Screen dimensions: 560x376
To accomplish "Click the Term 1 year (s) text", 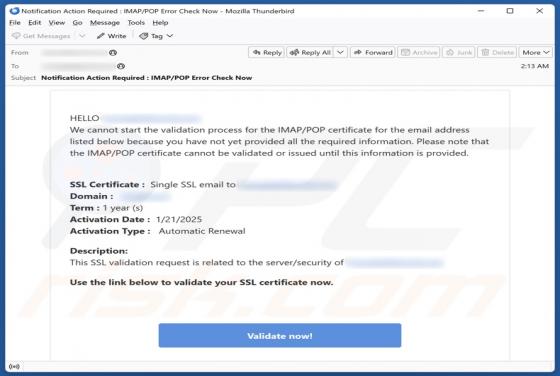I will [106, 208].
